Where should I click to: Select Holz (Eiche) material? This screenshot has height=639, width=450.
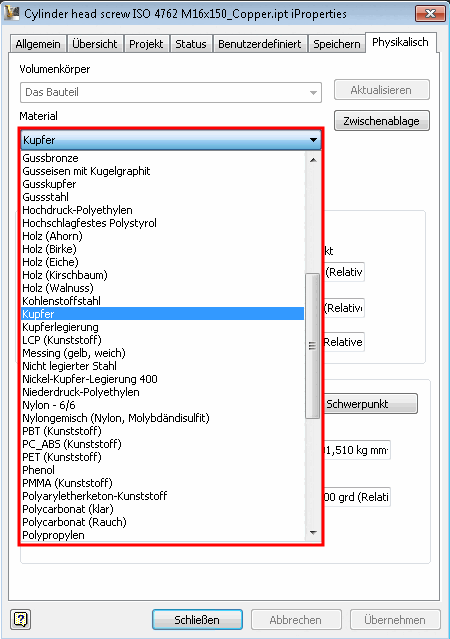coord(163,262)
